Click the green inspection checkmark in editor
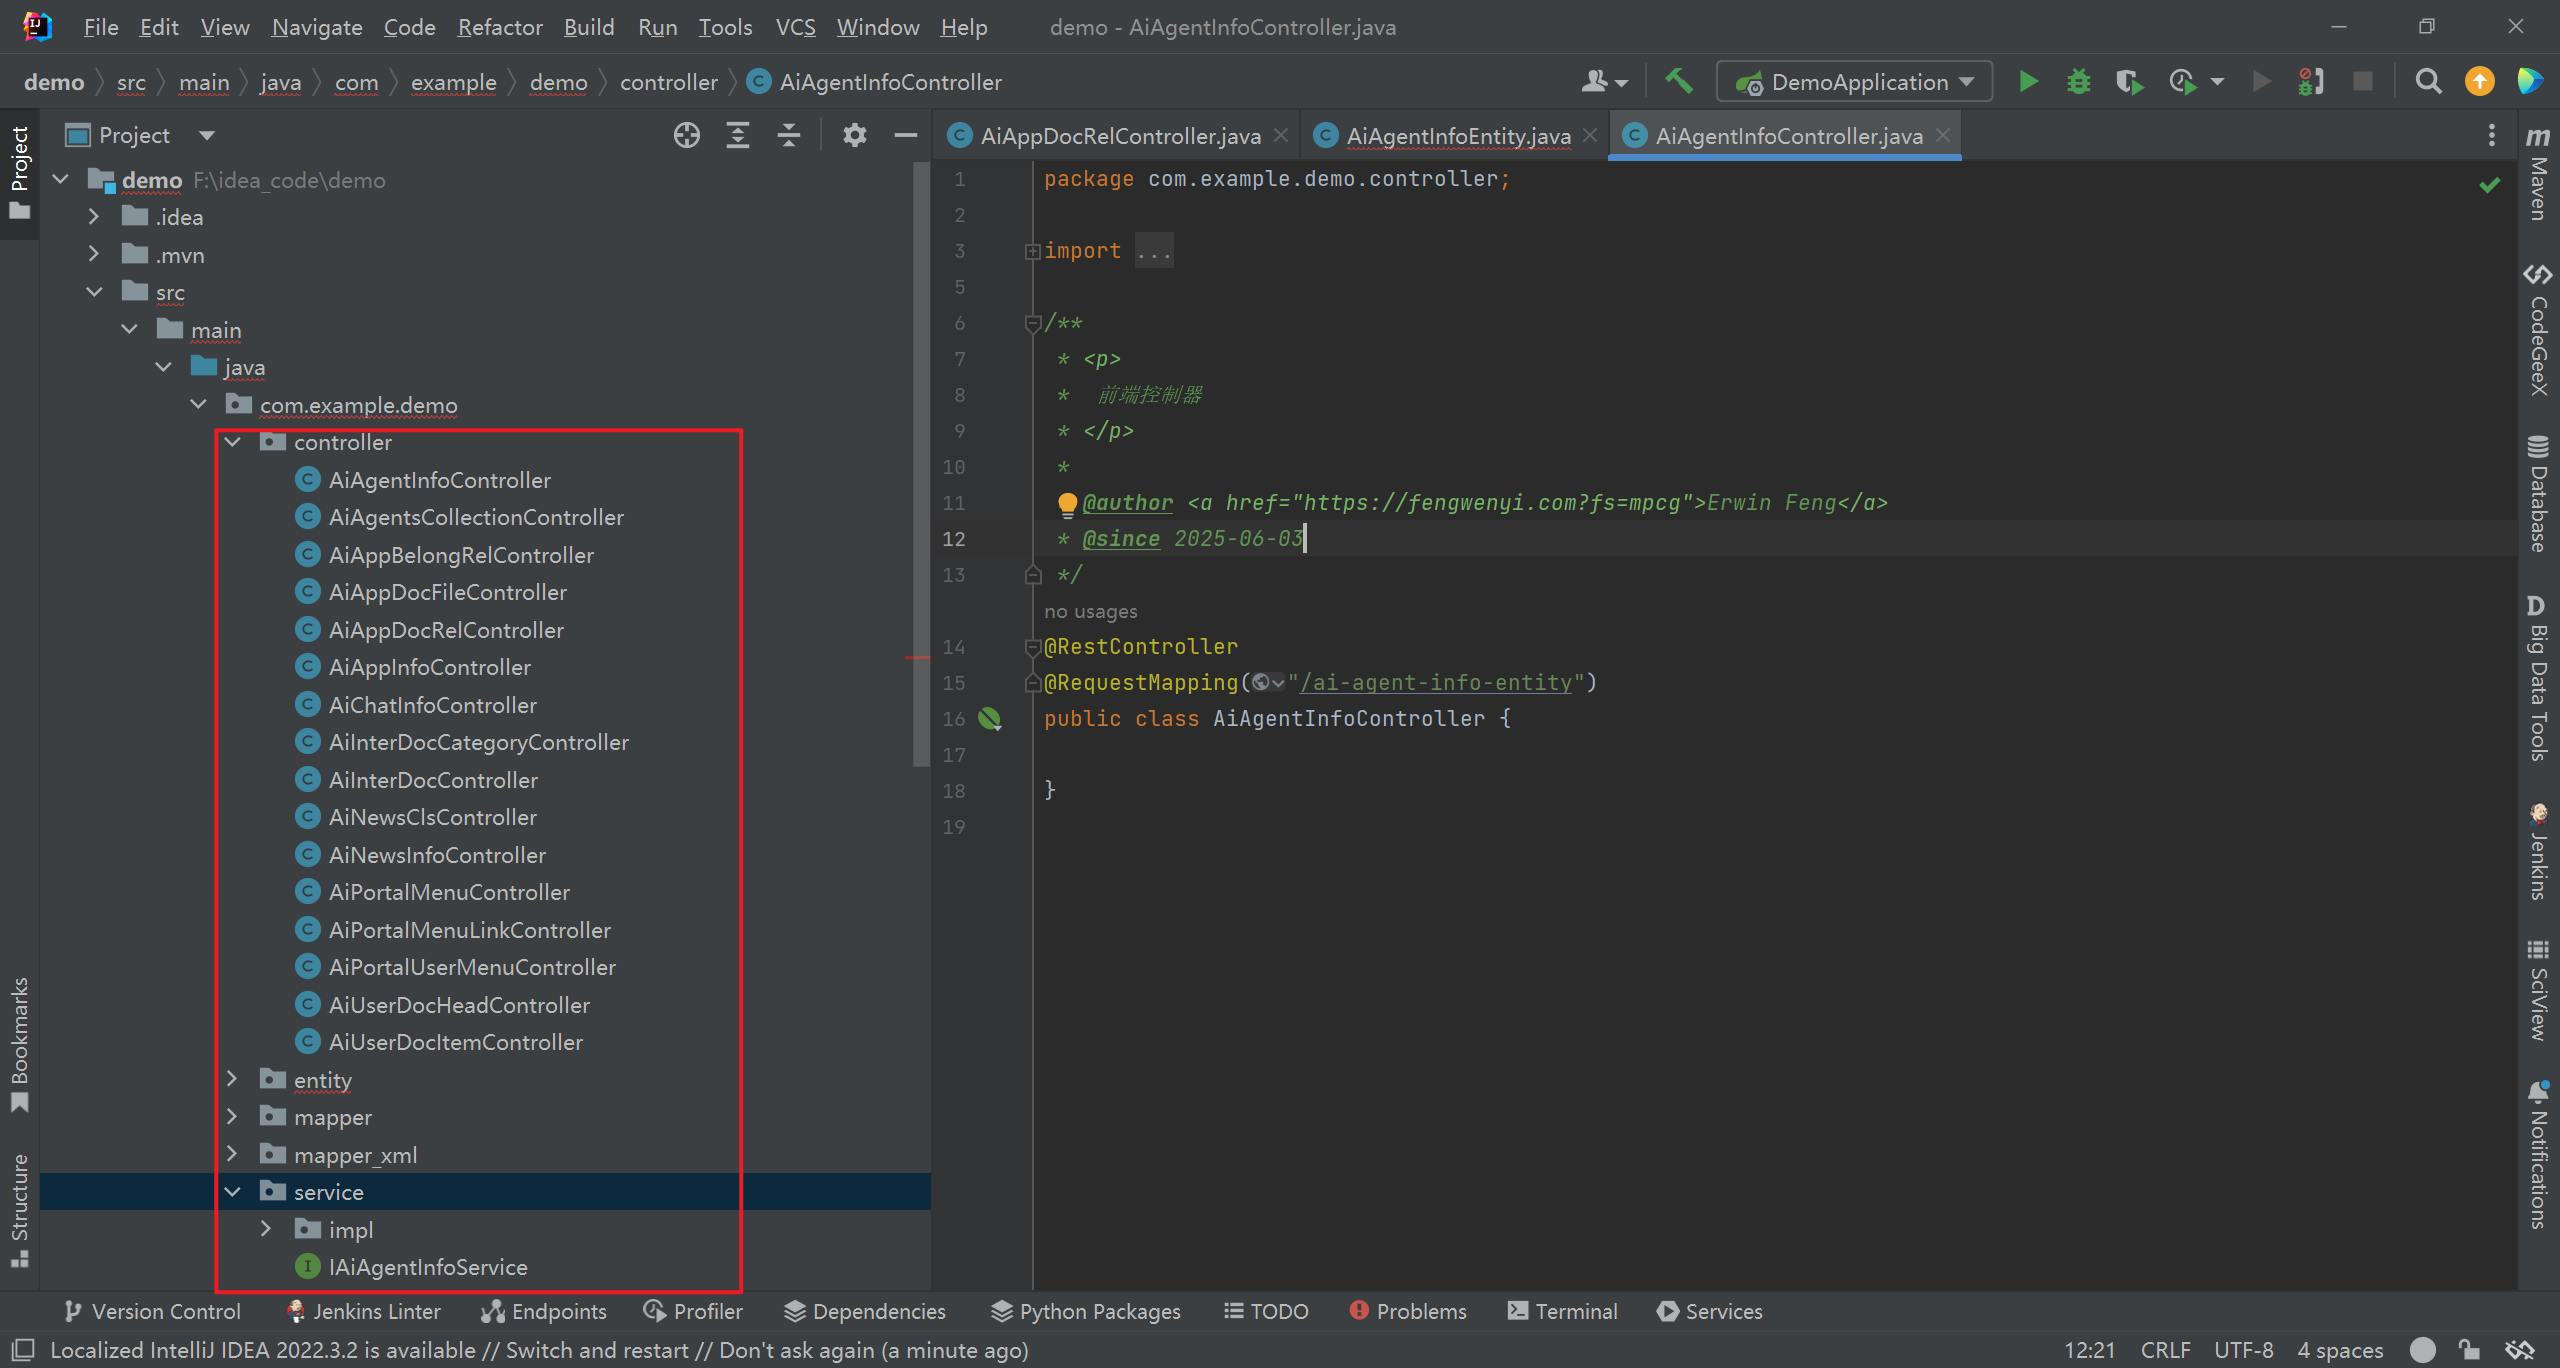The width and height of the screenshot is (2560, 1368). pyautogui.click(x=2490, y=185)
